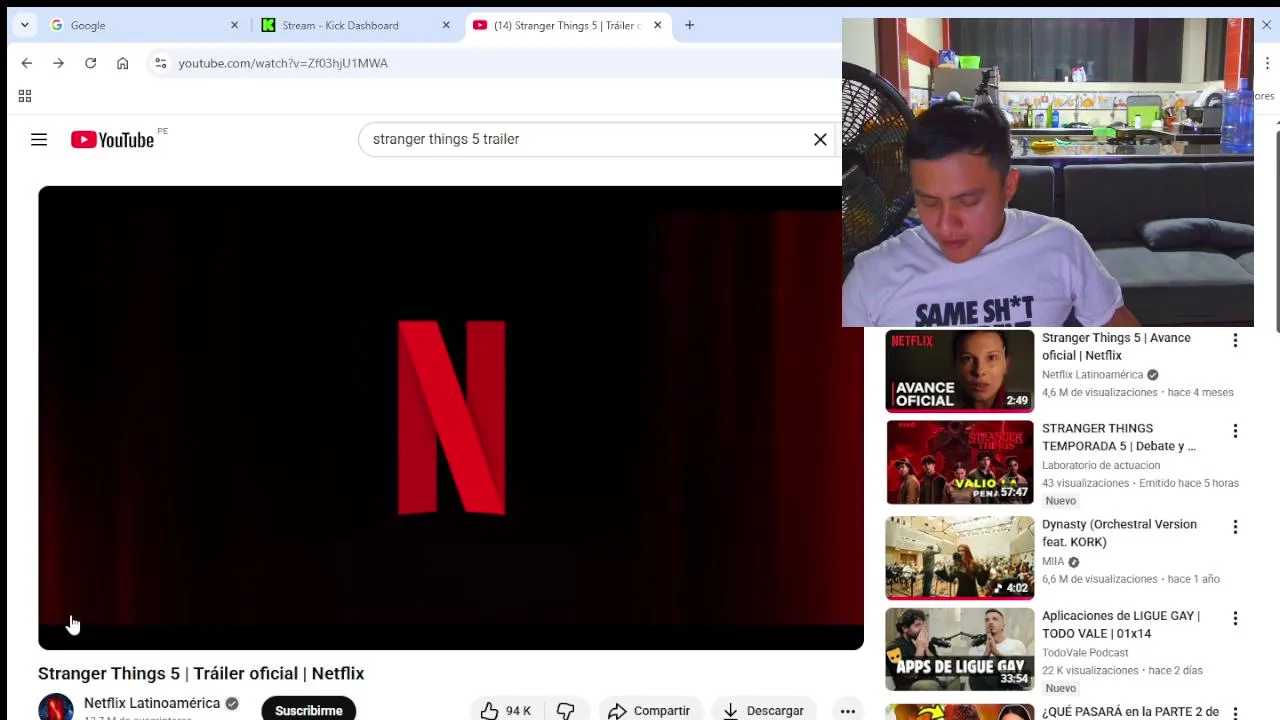Viewport: 1280px width, 720px height.
Task: Go back to the previous page
Action: [x=27, y=63]
